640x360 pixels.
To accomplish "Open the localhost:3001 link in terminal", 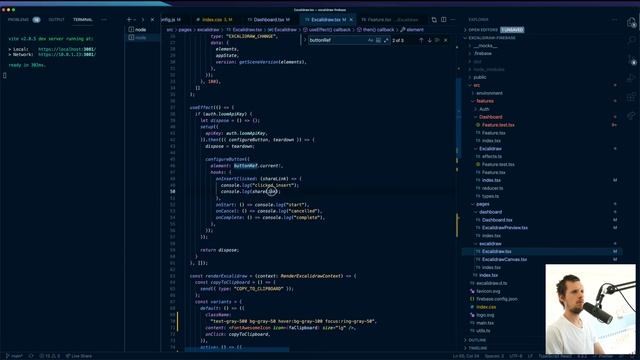I will [67, 49].
